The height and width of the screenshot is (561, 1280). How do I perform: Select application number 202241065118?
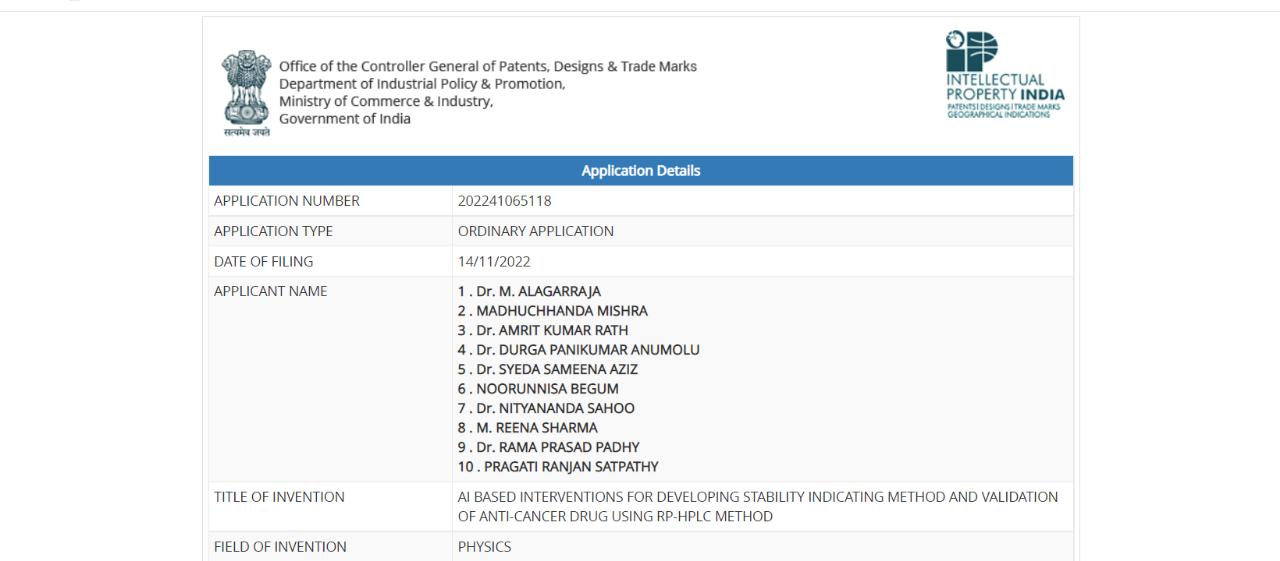(504, 201)
